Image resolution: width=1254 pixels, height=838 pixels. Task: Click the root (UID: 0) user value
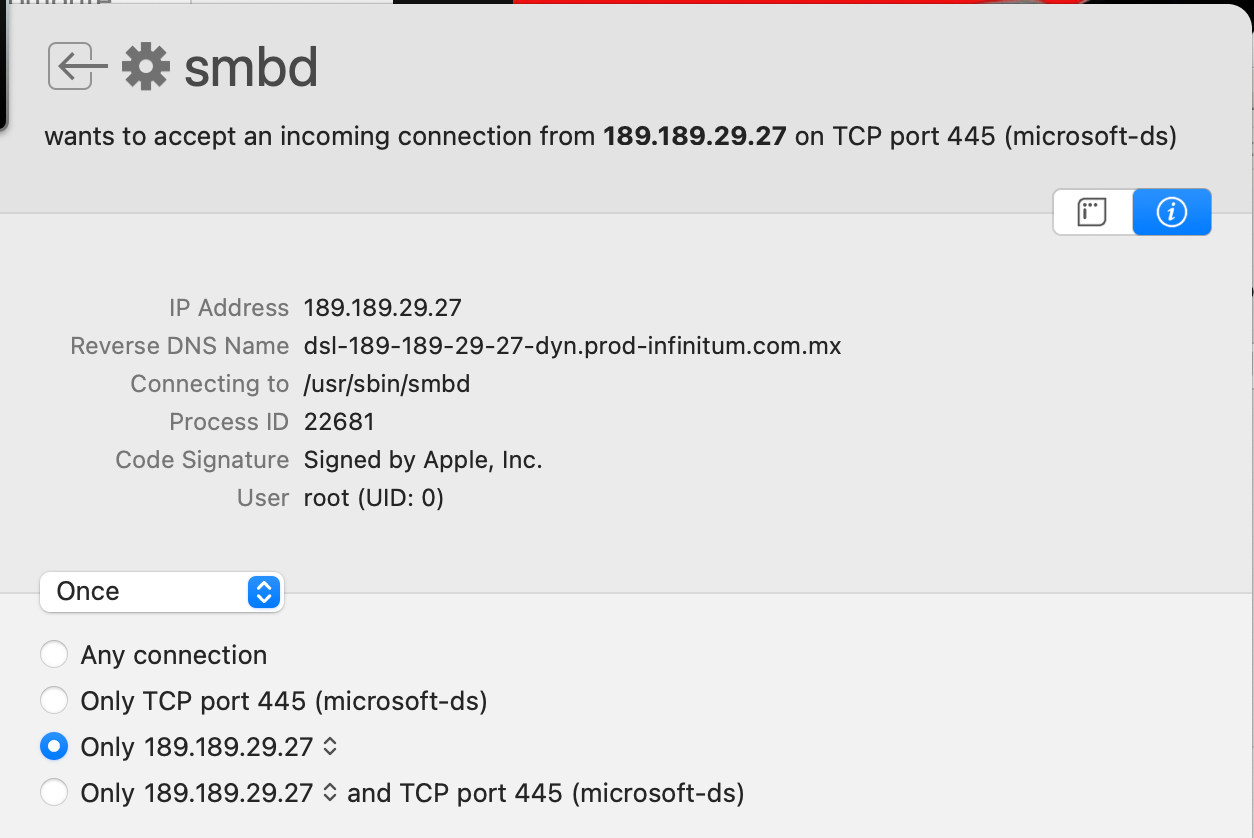[373, 498]
